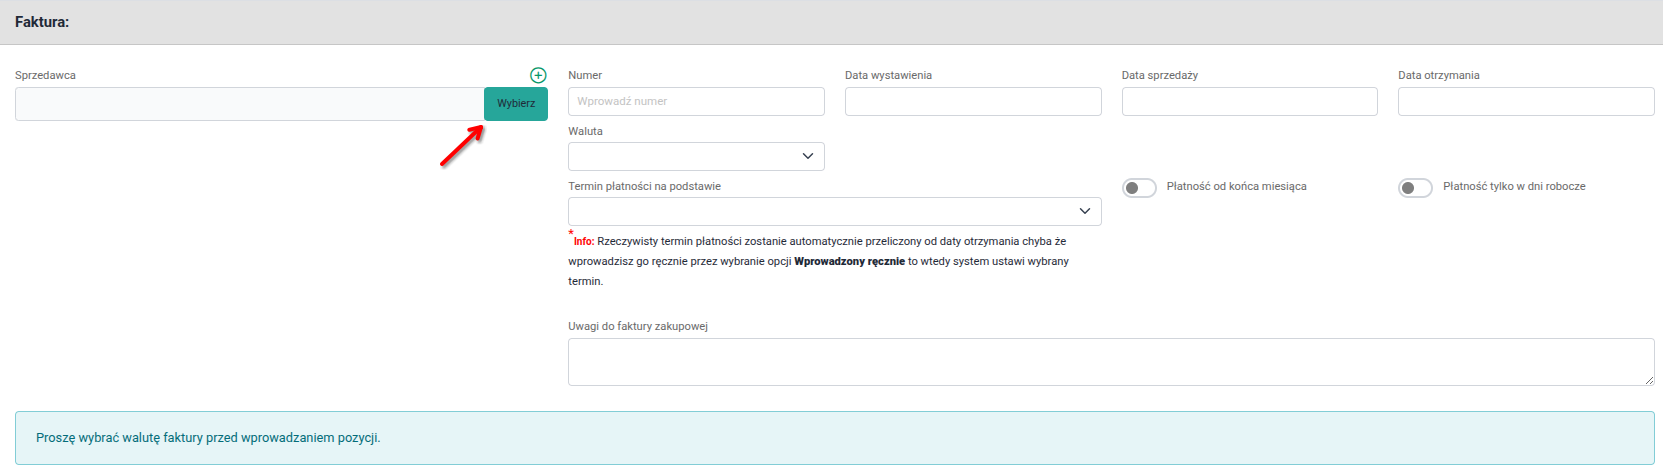Click the Data wystawienia date field

tap(972, 101)
